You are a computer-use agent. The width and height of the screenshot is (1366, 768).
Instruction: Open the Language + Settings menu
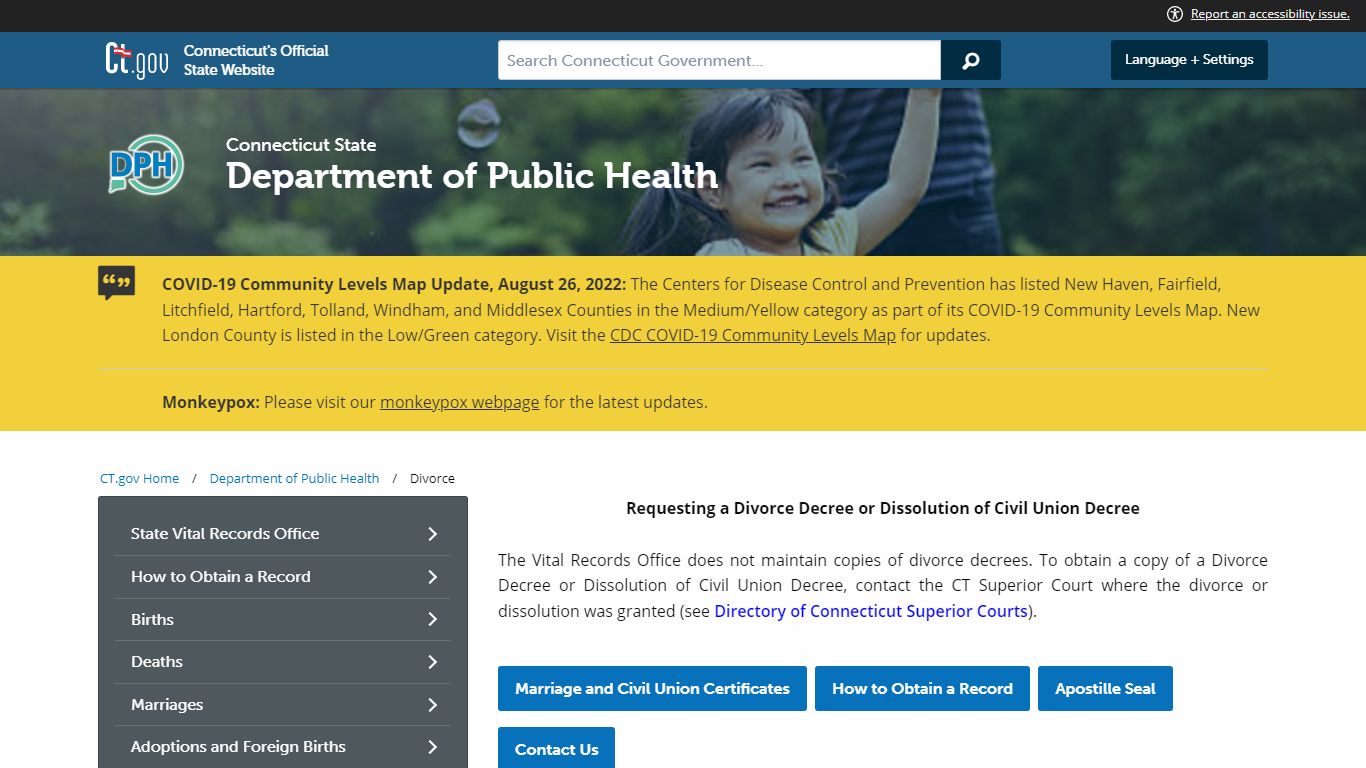click(1189, 60)
